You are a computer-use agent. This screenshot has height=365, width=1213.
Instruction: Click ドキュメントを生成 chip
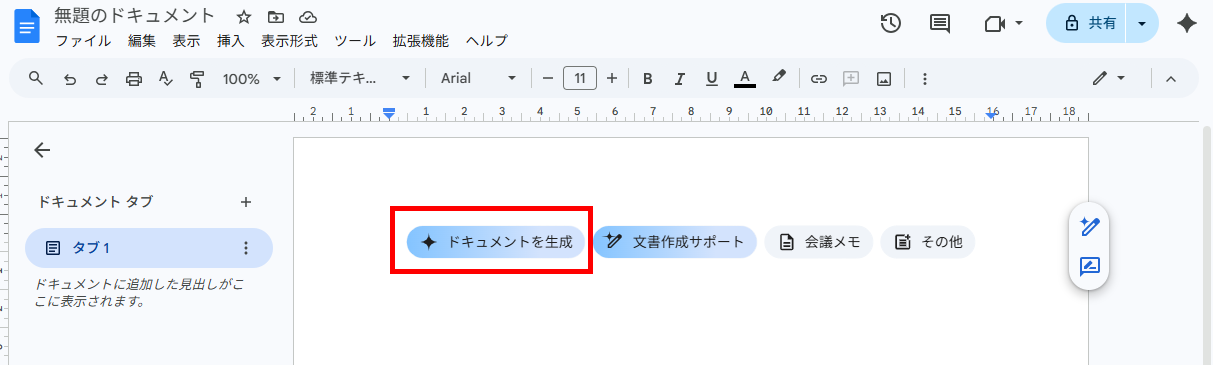[495, 241]
